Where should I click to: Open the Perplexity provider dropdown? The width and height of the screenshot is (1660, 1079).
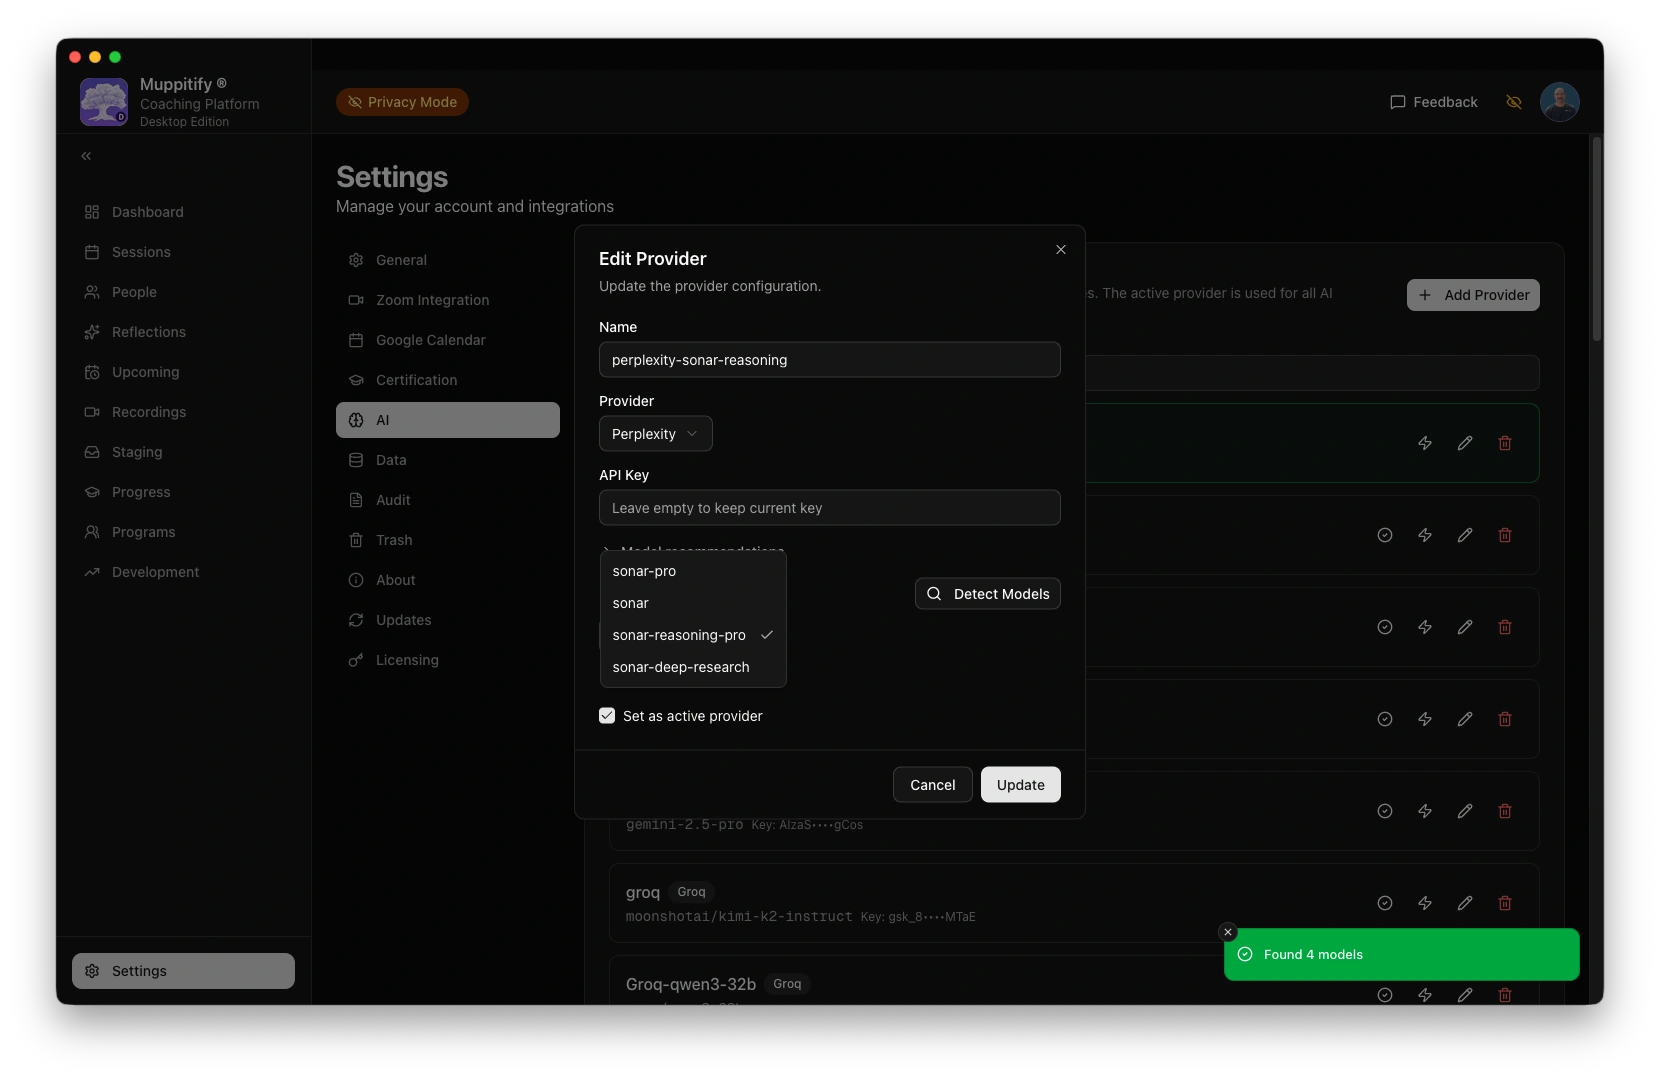coord(655,434)
